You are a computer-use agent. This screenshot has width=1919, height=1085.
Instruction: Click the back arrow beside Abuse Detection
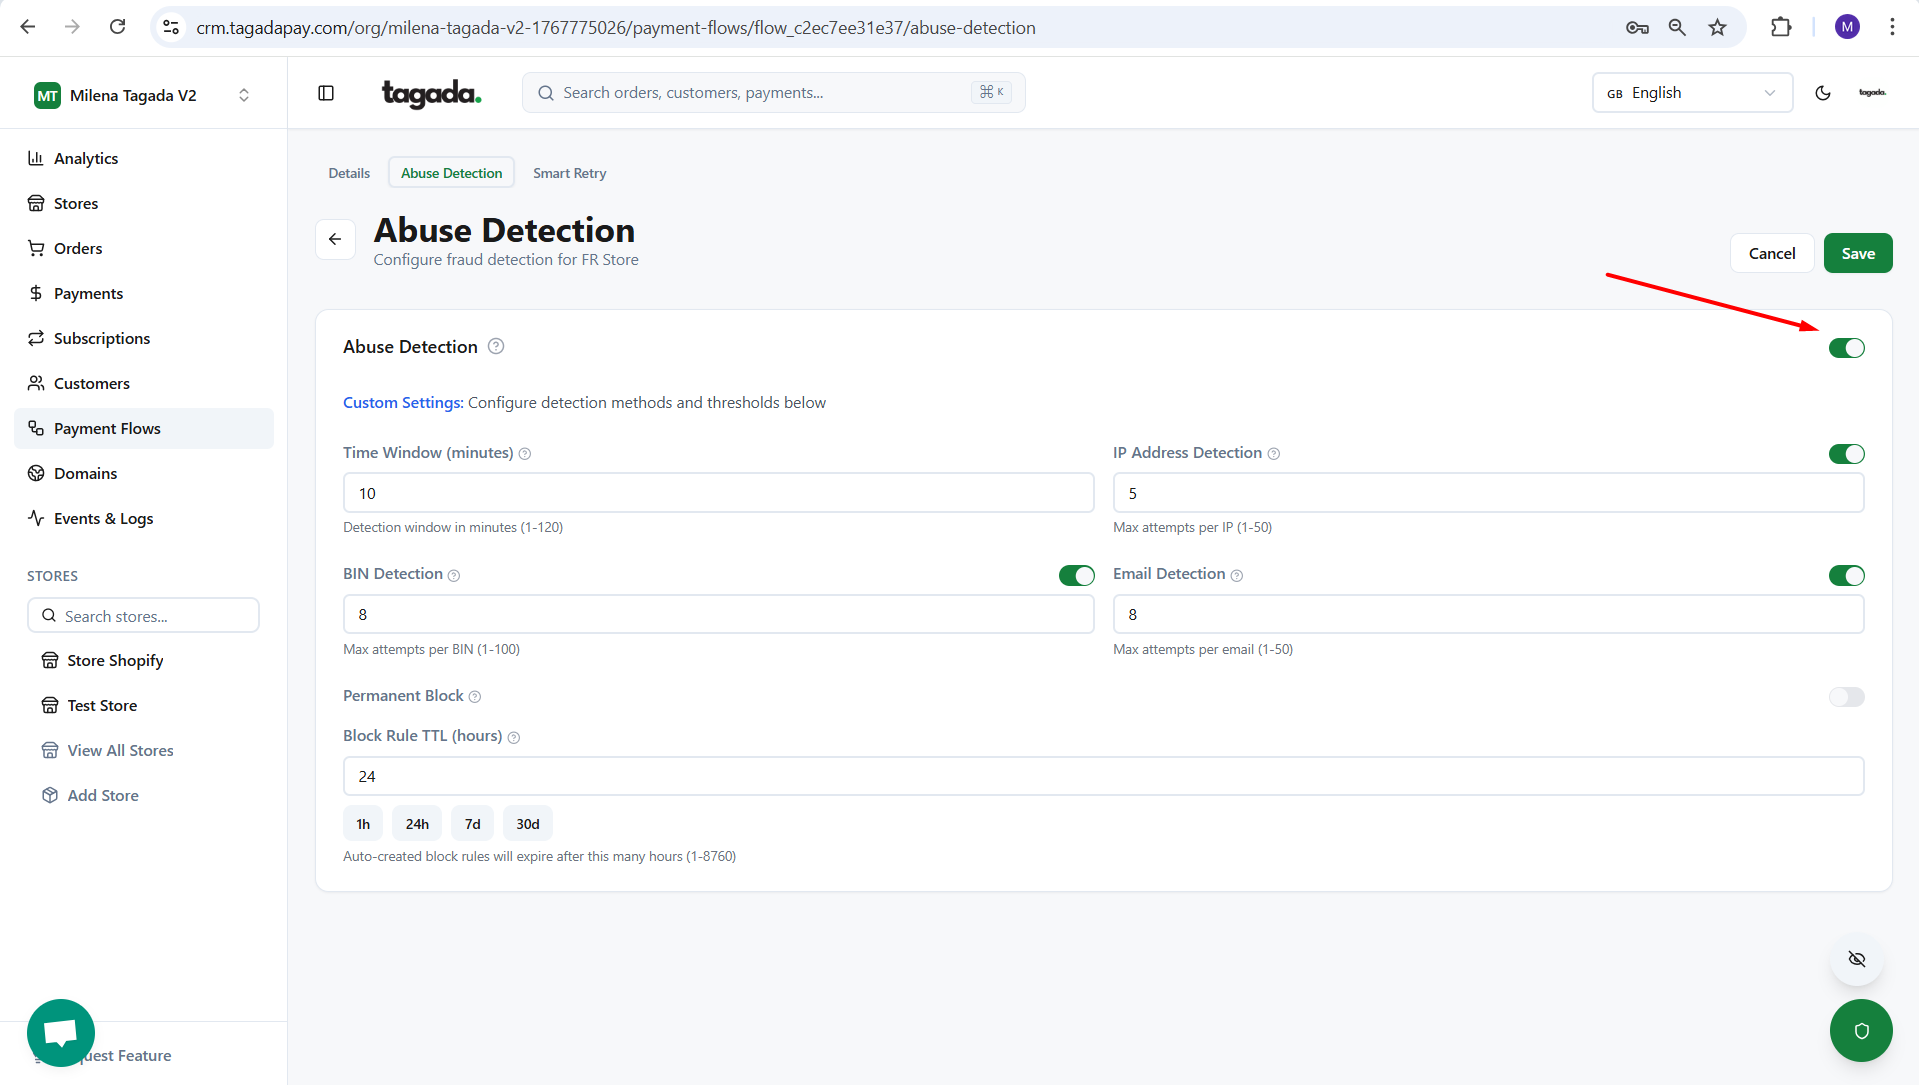335,239
